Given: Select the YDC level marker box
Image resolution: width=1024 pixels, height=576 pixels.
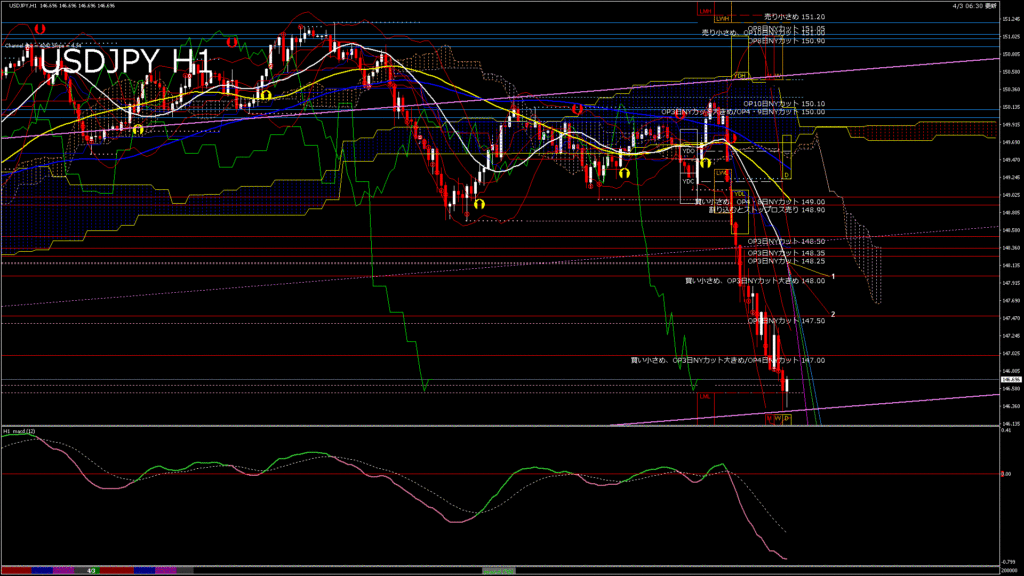Looking at the screenshot, I should 687,182.
